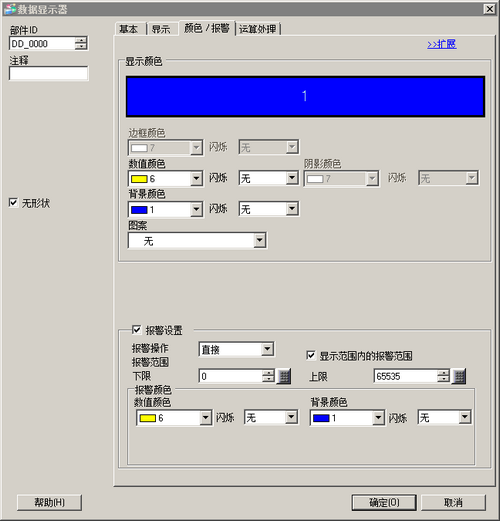500x521 pixels.
Task: Open keypad icon beside upper limit 65535
Action: tap(459, 376)
